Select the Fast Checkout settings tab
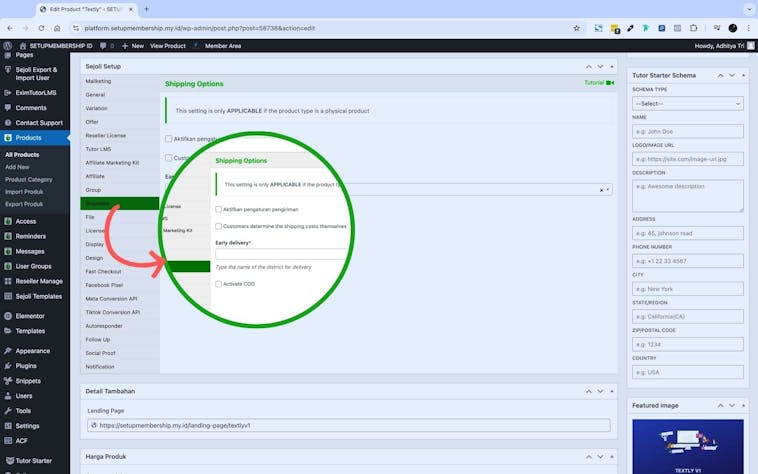Screen dimensions: 758x474 104,271
